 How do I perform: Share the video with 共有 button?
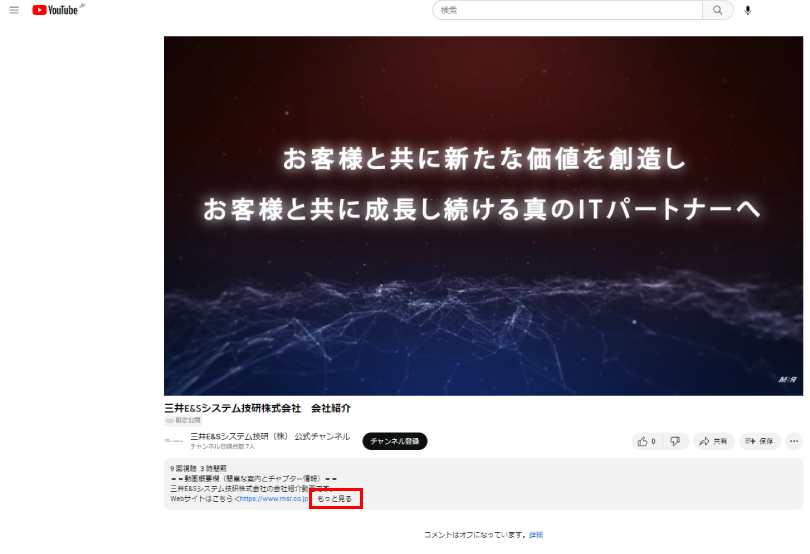(x=713, y=441)
